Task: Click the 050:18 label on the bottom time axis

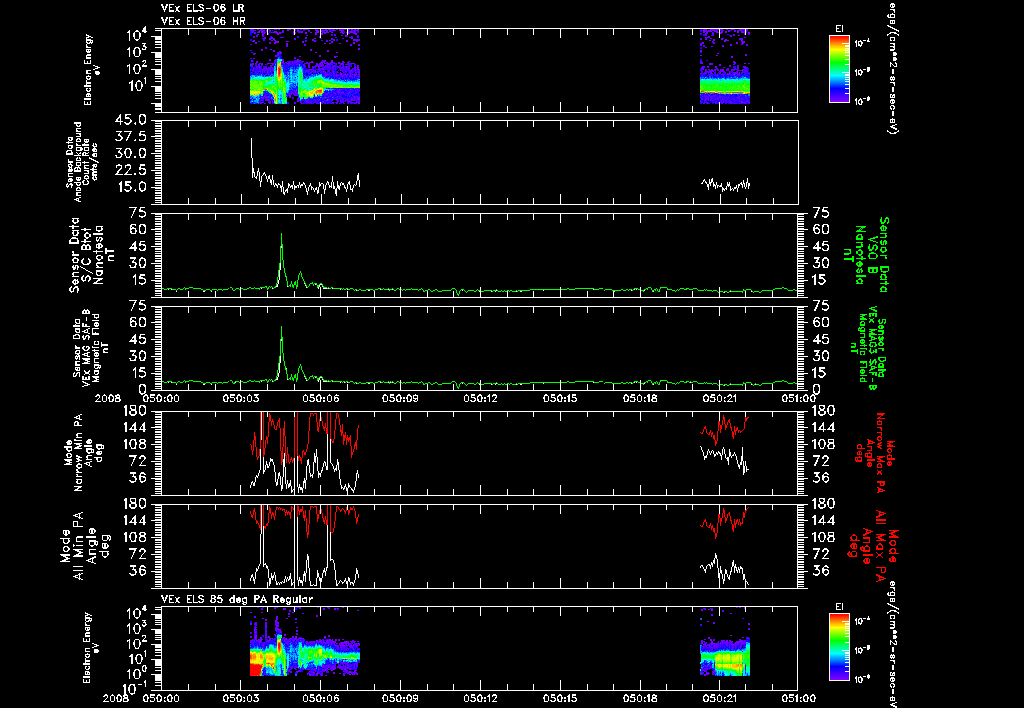Action: point(640,698)
